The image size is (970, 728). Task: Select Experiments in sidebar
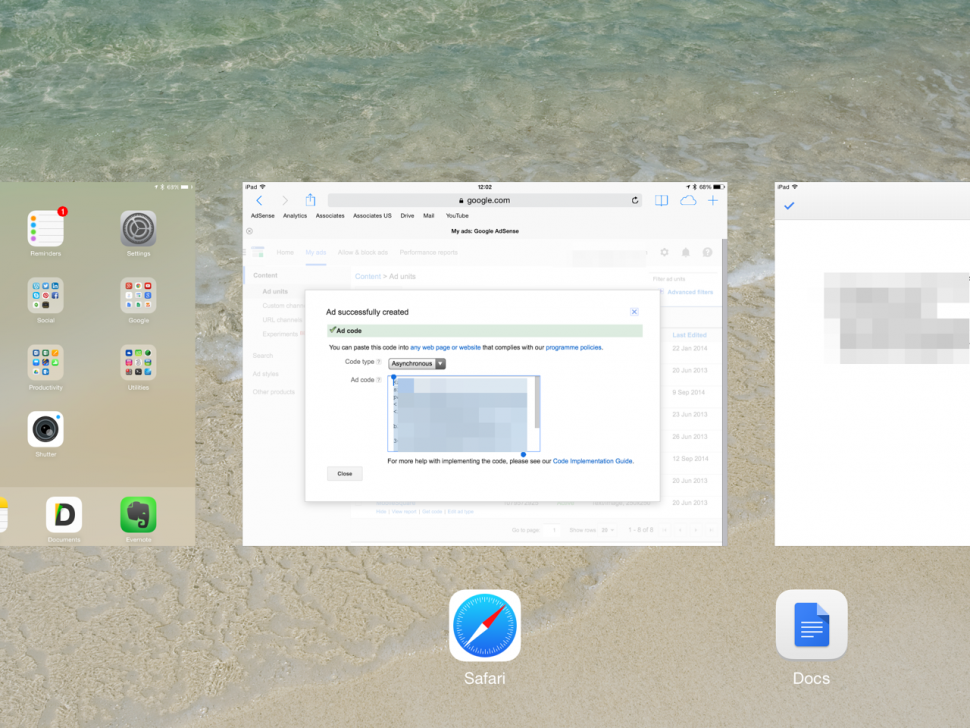[x=280, y=334]
